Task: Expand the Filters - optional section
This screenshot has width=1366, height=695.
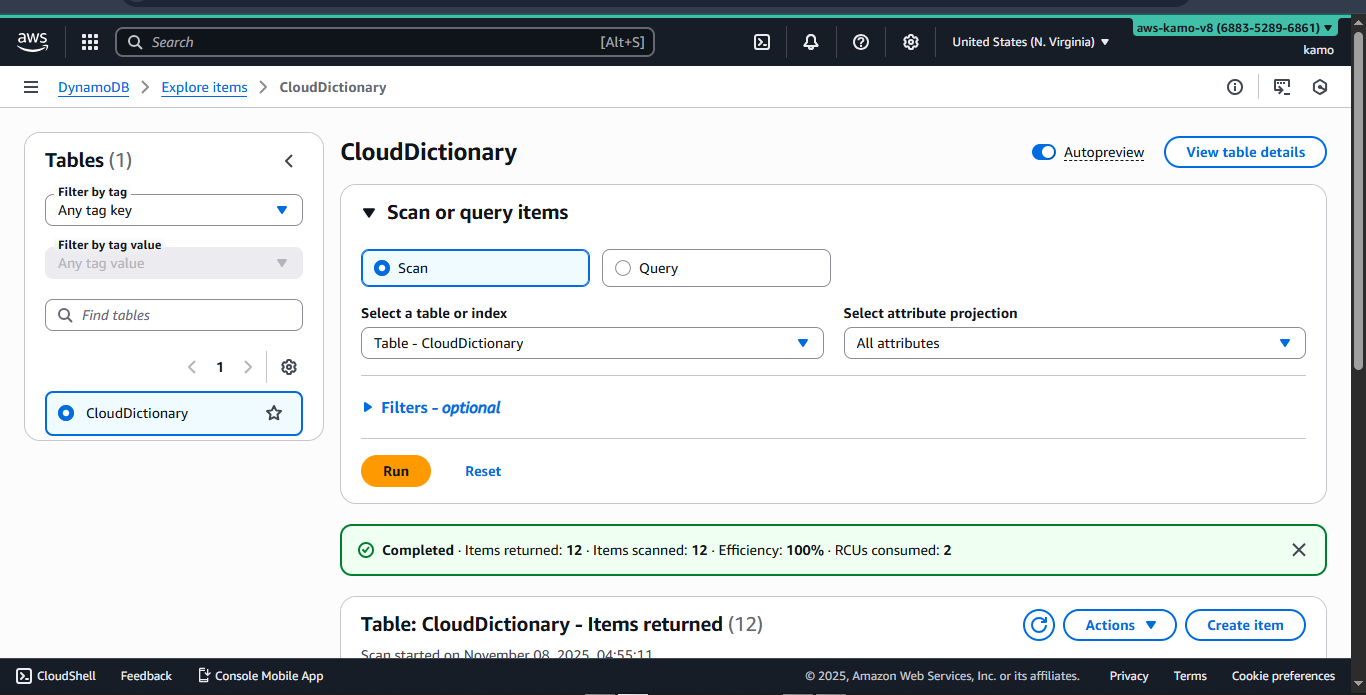Action: [x=430, y=407]
